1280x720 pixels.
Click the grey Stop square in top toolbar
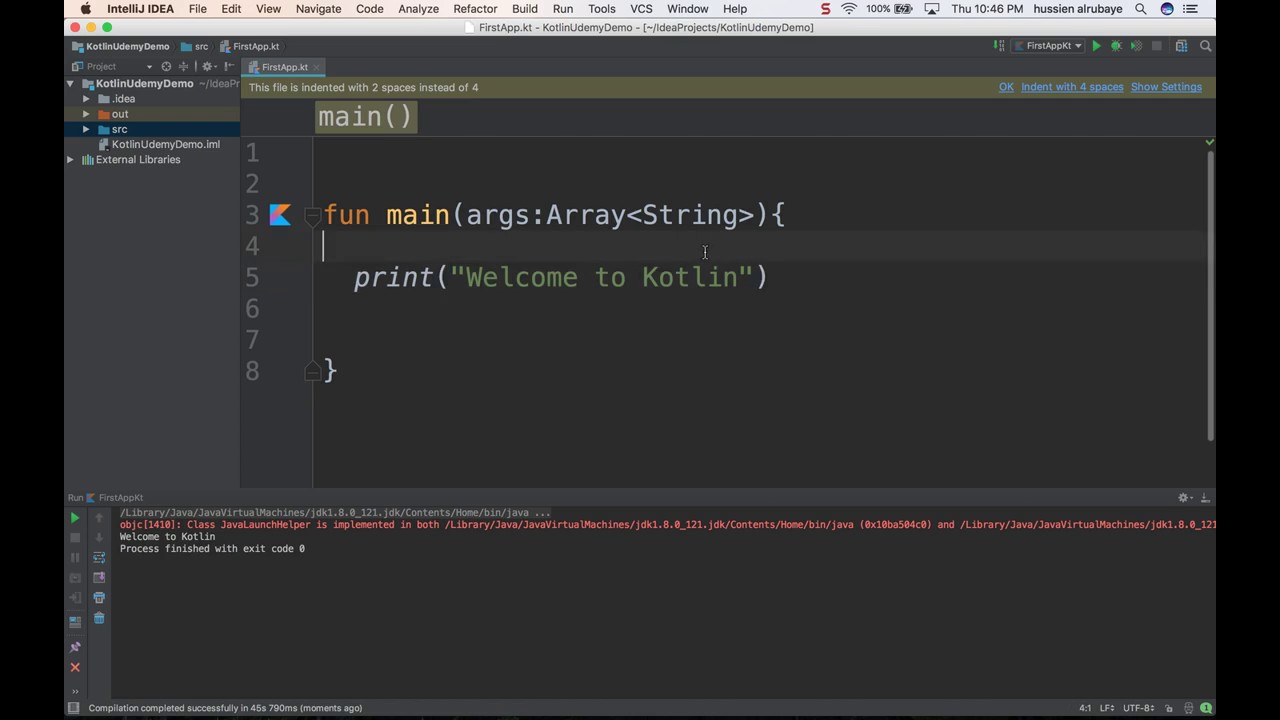coord(1157,46)
